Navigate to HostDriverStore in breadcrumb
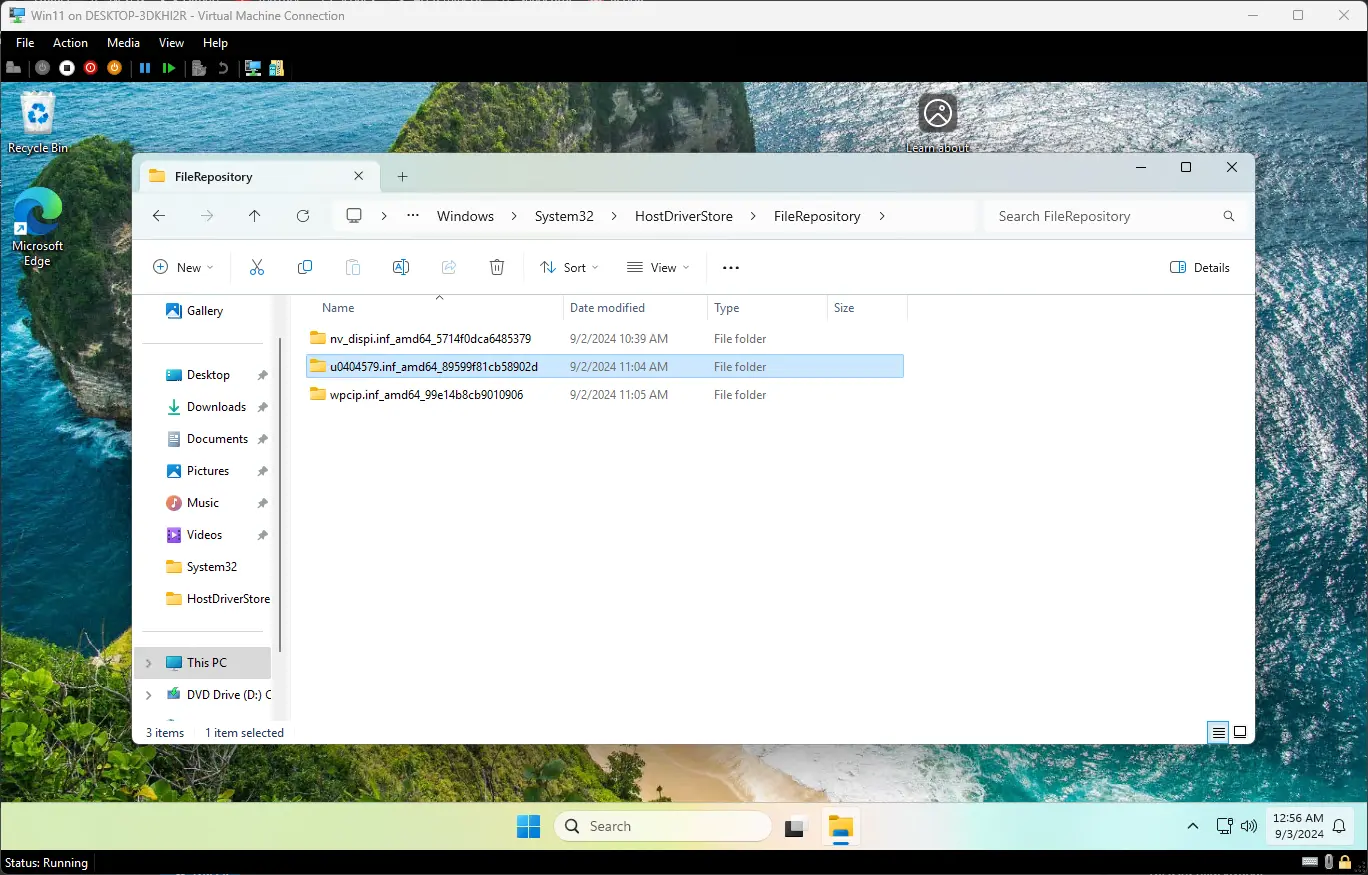 [x=684, y=216]
